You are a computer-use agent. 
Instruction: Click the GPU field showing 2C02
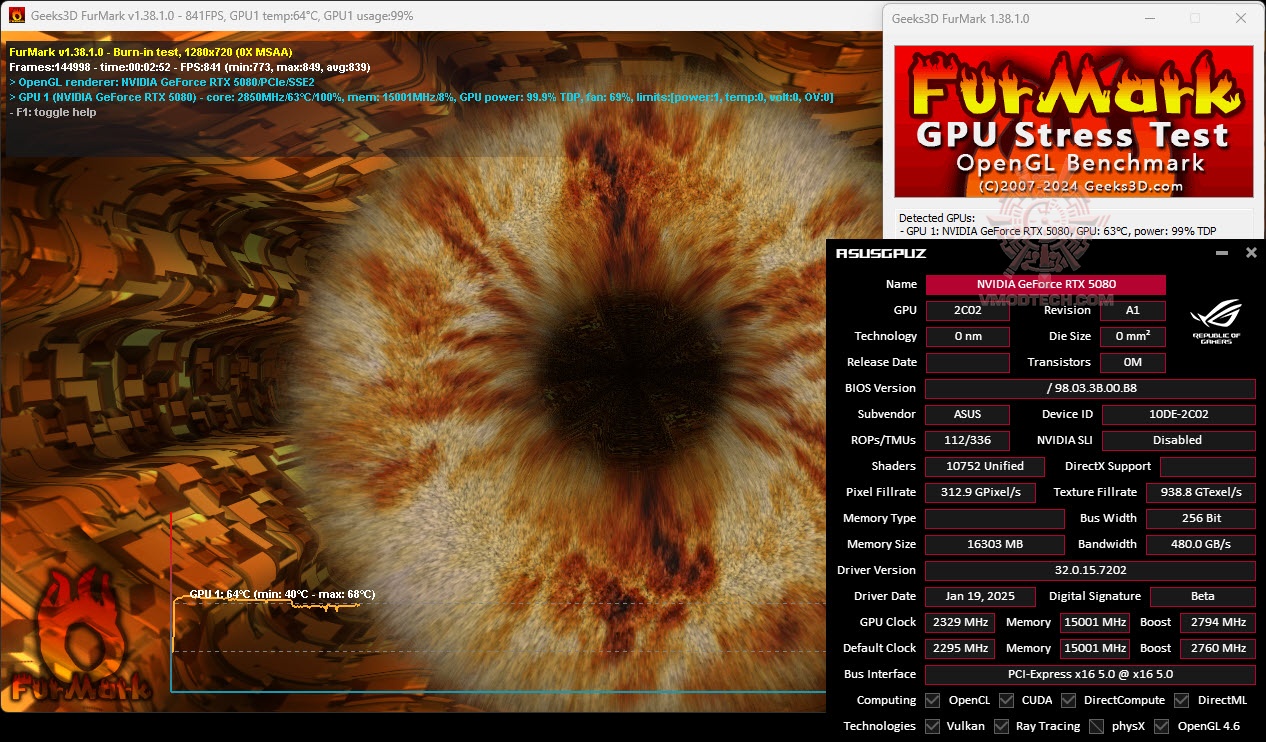[967, 310]
